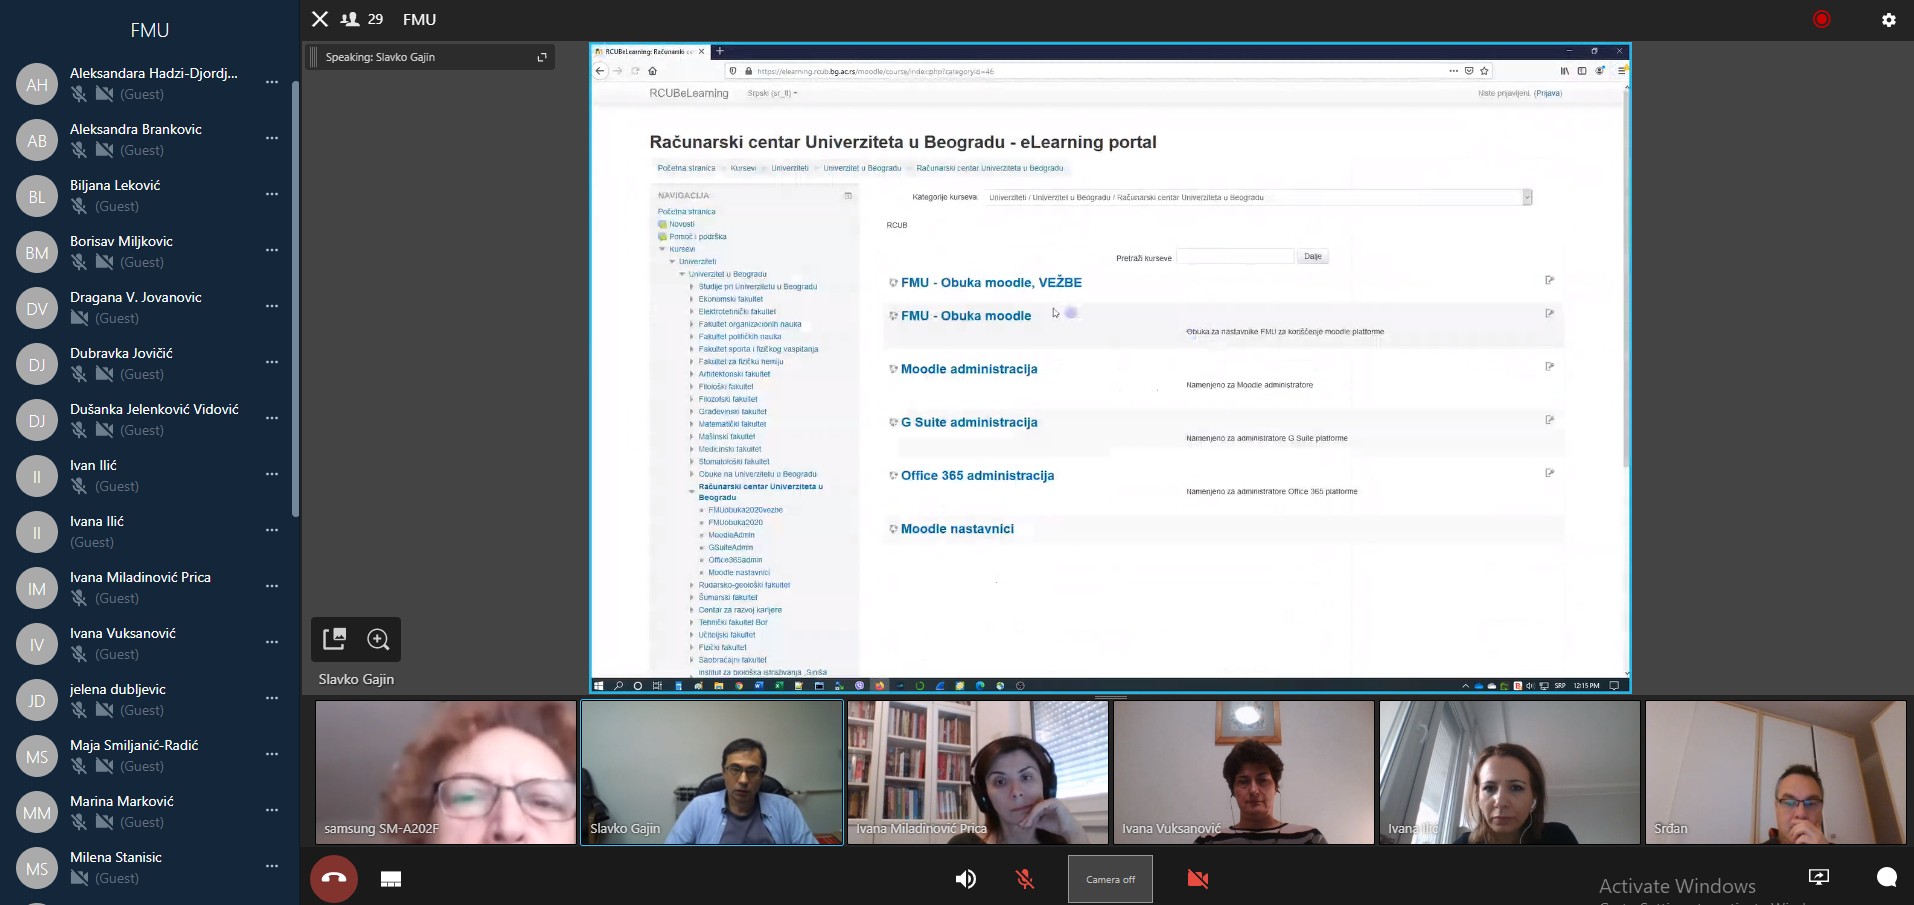This screenshot has height=905, width=1914.
Task: Open the FMU - Obuka moodle course link
Action: [966, 316]
